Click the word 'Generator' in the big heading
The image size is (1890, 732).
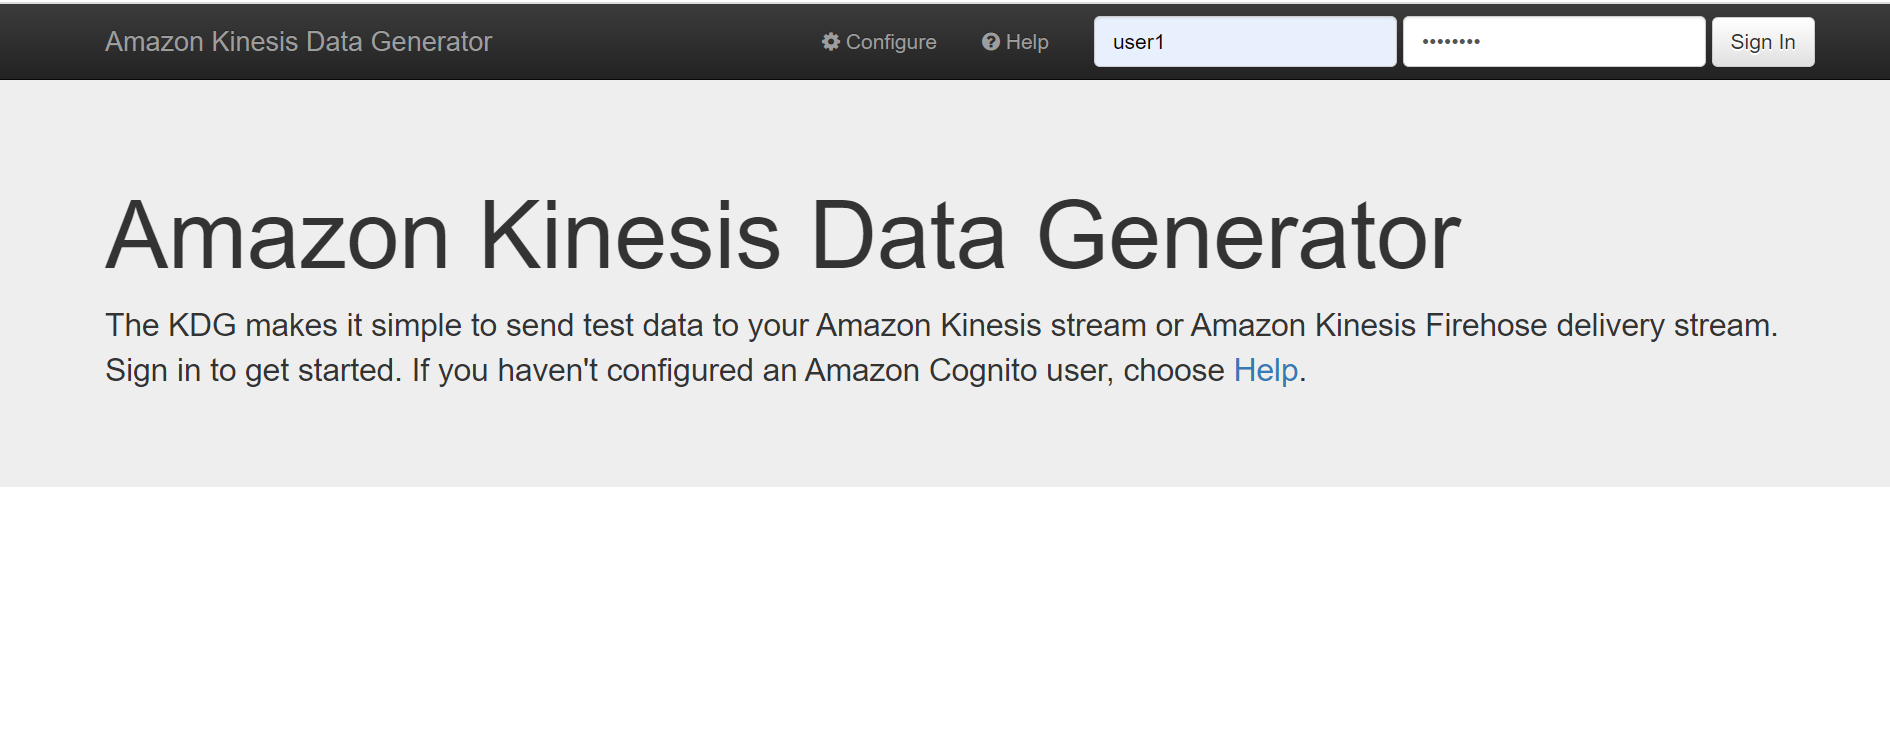click(x=1248, y=237)
